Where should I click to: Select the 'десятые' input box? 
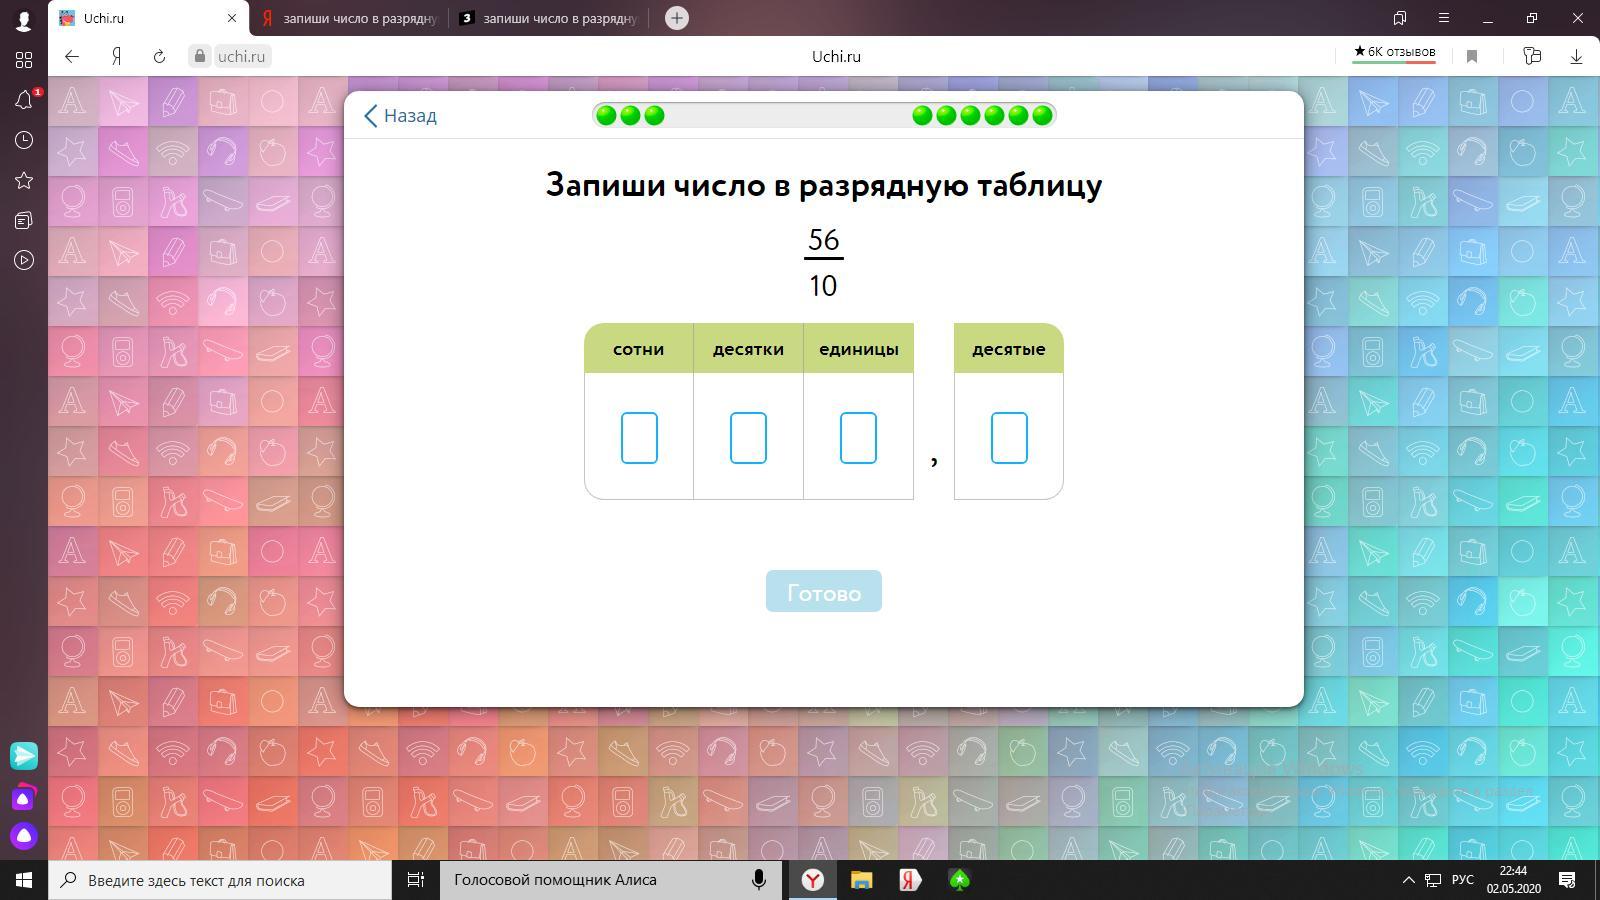[1009, 438]
